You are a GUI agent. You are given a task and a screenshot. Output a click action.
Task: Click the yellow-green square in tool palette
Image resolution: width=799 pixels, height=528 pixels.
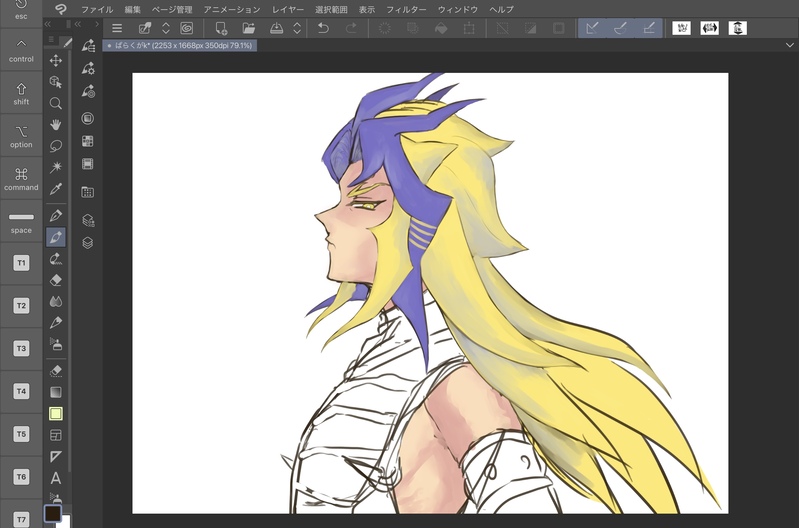tap(56, 413)
